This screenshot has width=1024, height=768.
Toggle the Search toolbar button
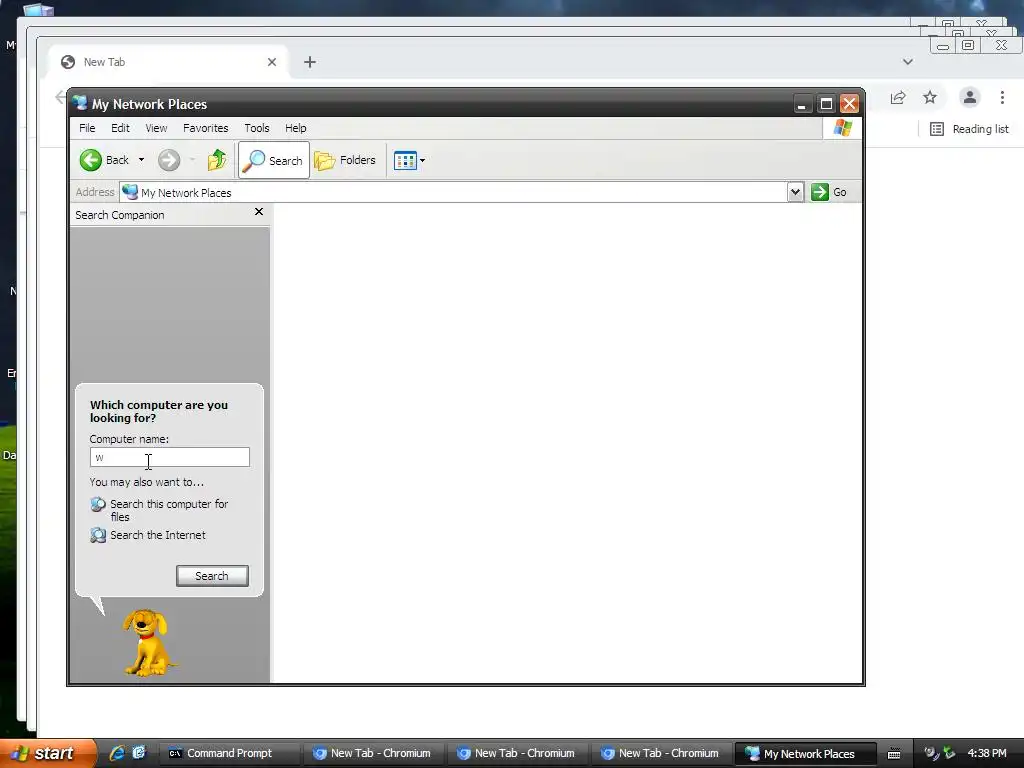click(x=274, y=160)
